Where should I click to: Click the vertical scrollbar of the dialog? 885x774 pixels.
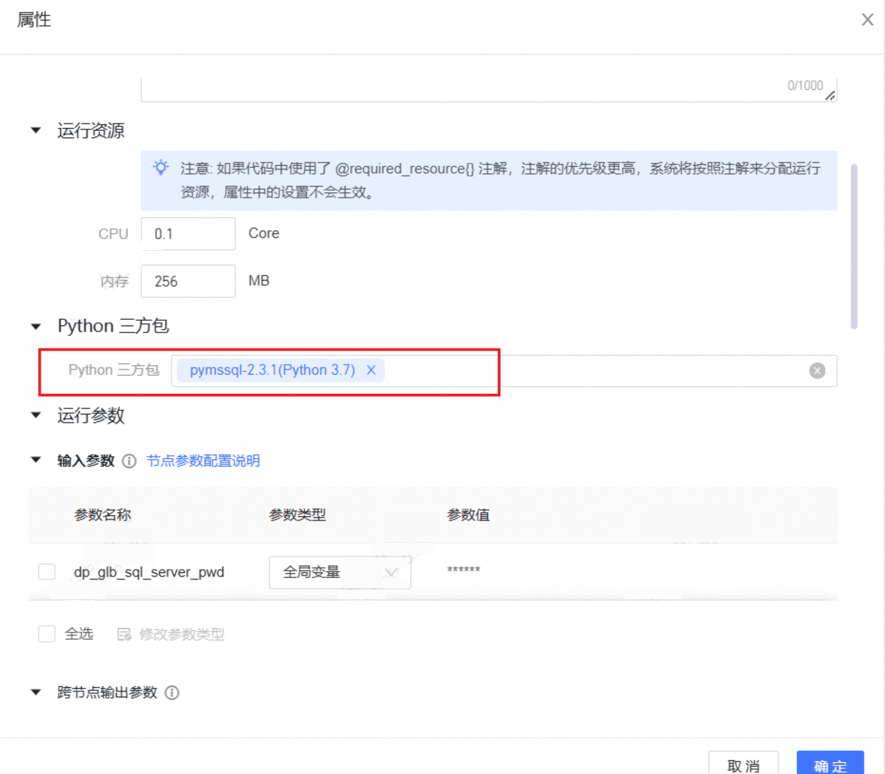[x=854, y=246]
